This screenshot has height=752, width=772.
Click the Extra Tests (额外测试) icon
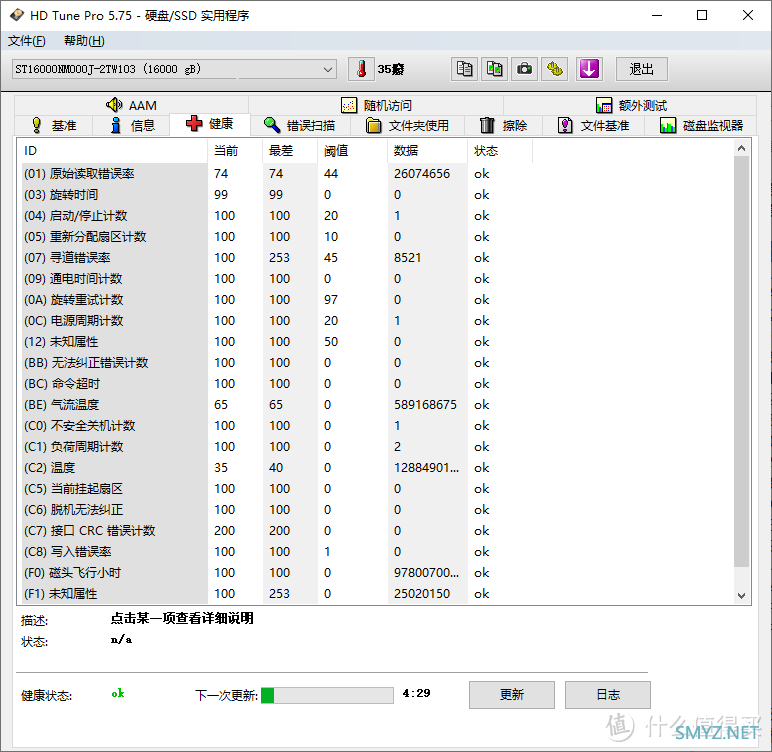[x=604, y=105]
